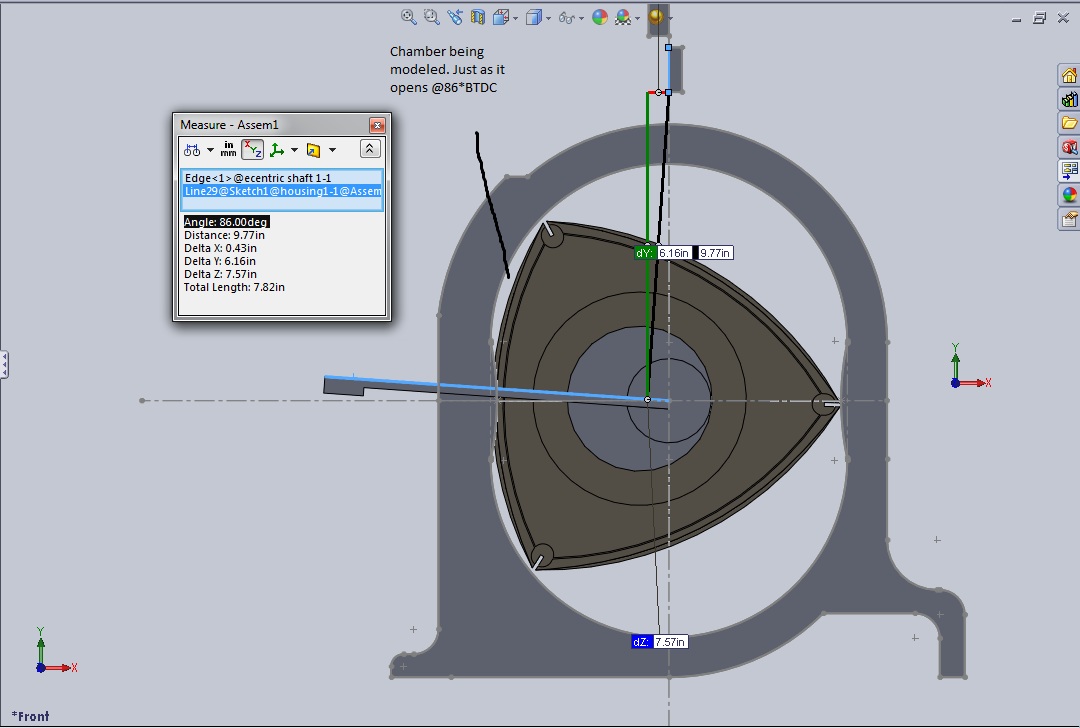Viewport: 1080px width, 728px height.
Task: Open the View Orientation dropdown arrow
Action: point(515,17)
